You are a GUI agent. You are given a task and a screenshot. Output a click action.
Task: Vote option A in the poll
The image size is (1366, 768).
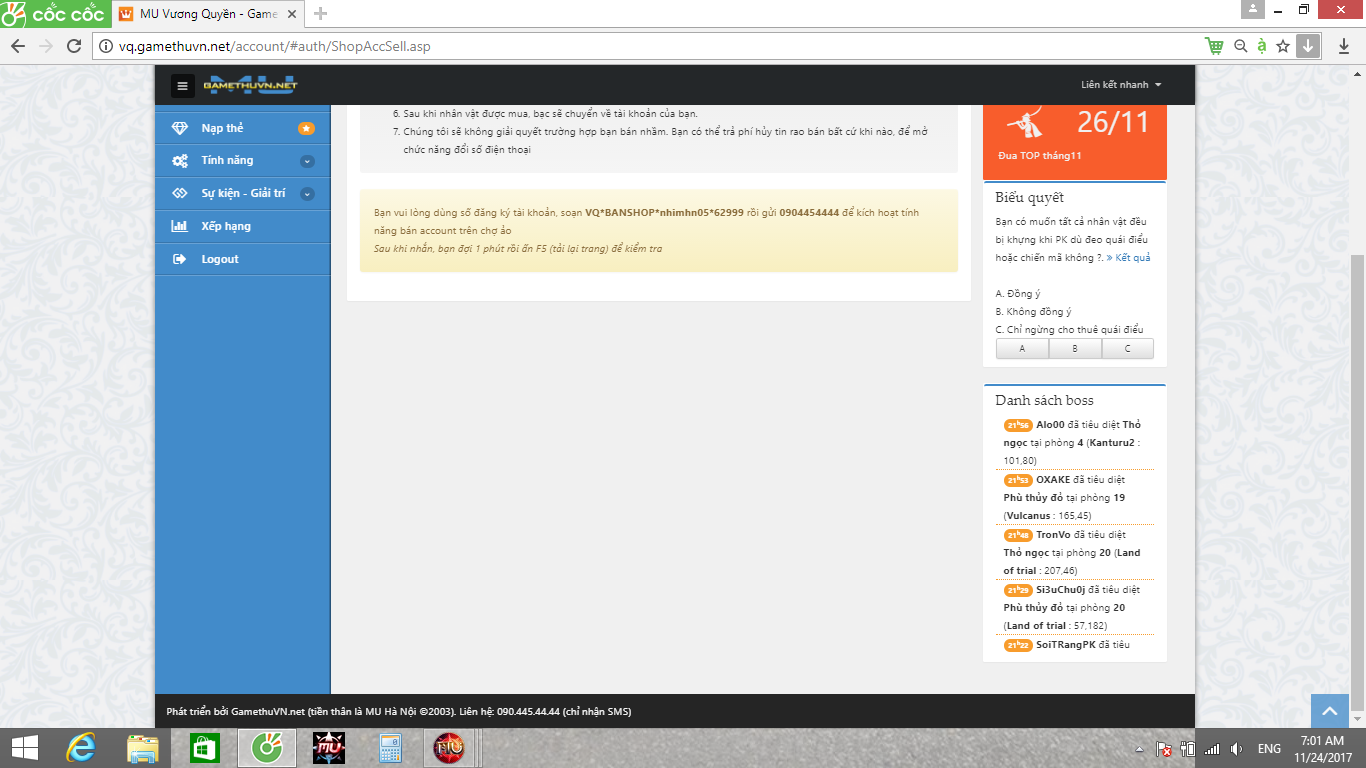click(x=1022, y=349)
